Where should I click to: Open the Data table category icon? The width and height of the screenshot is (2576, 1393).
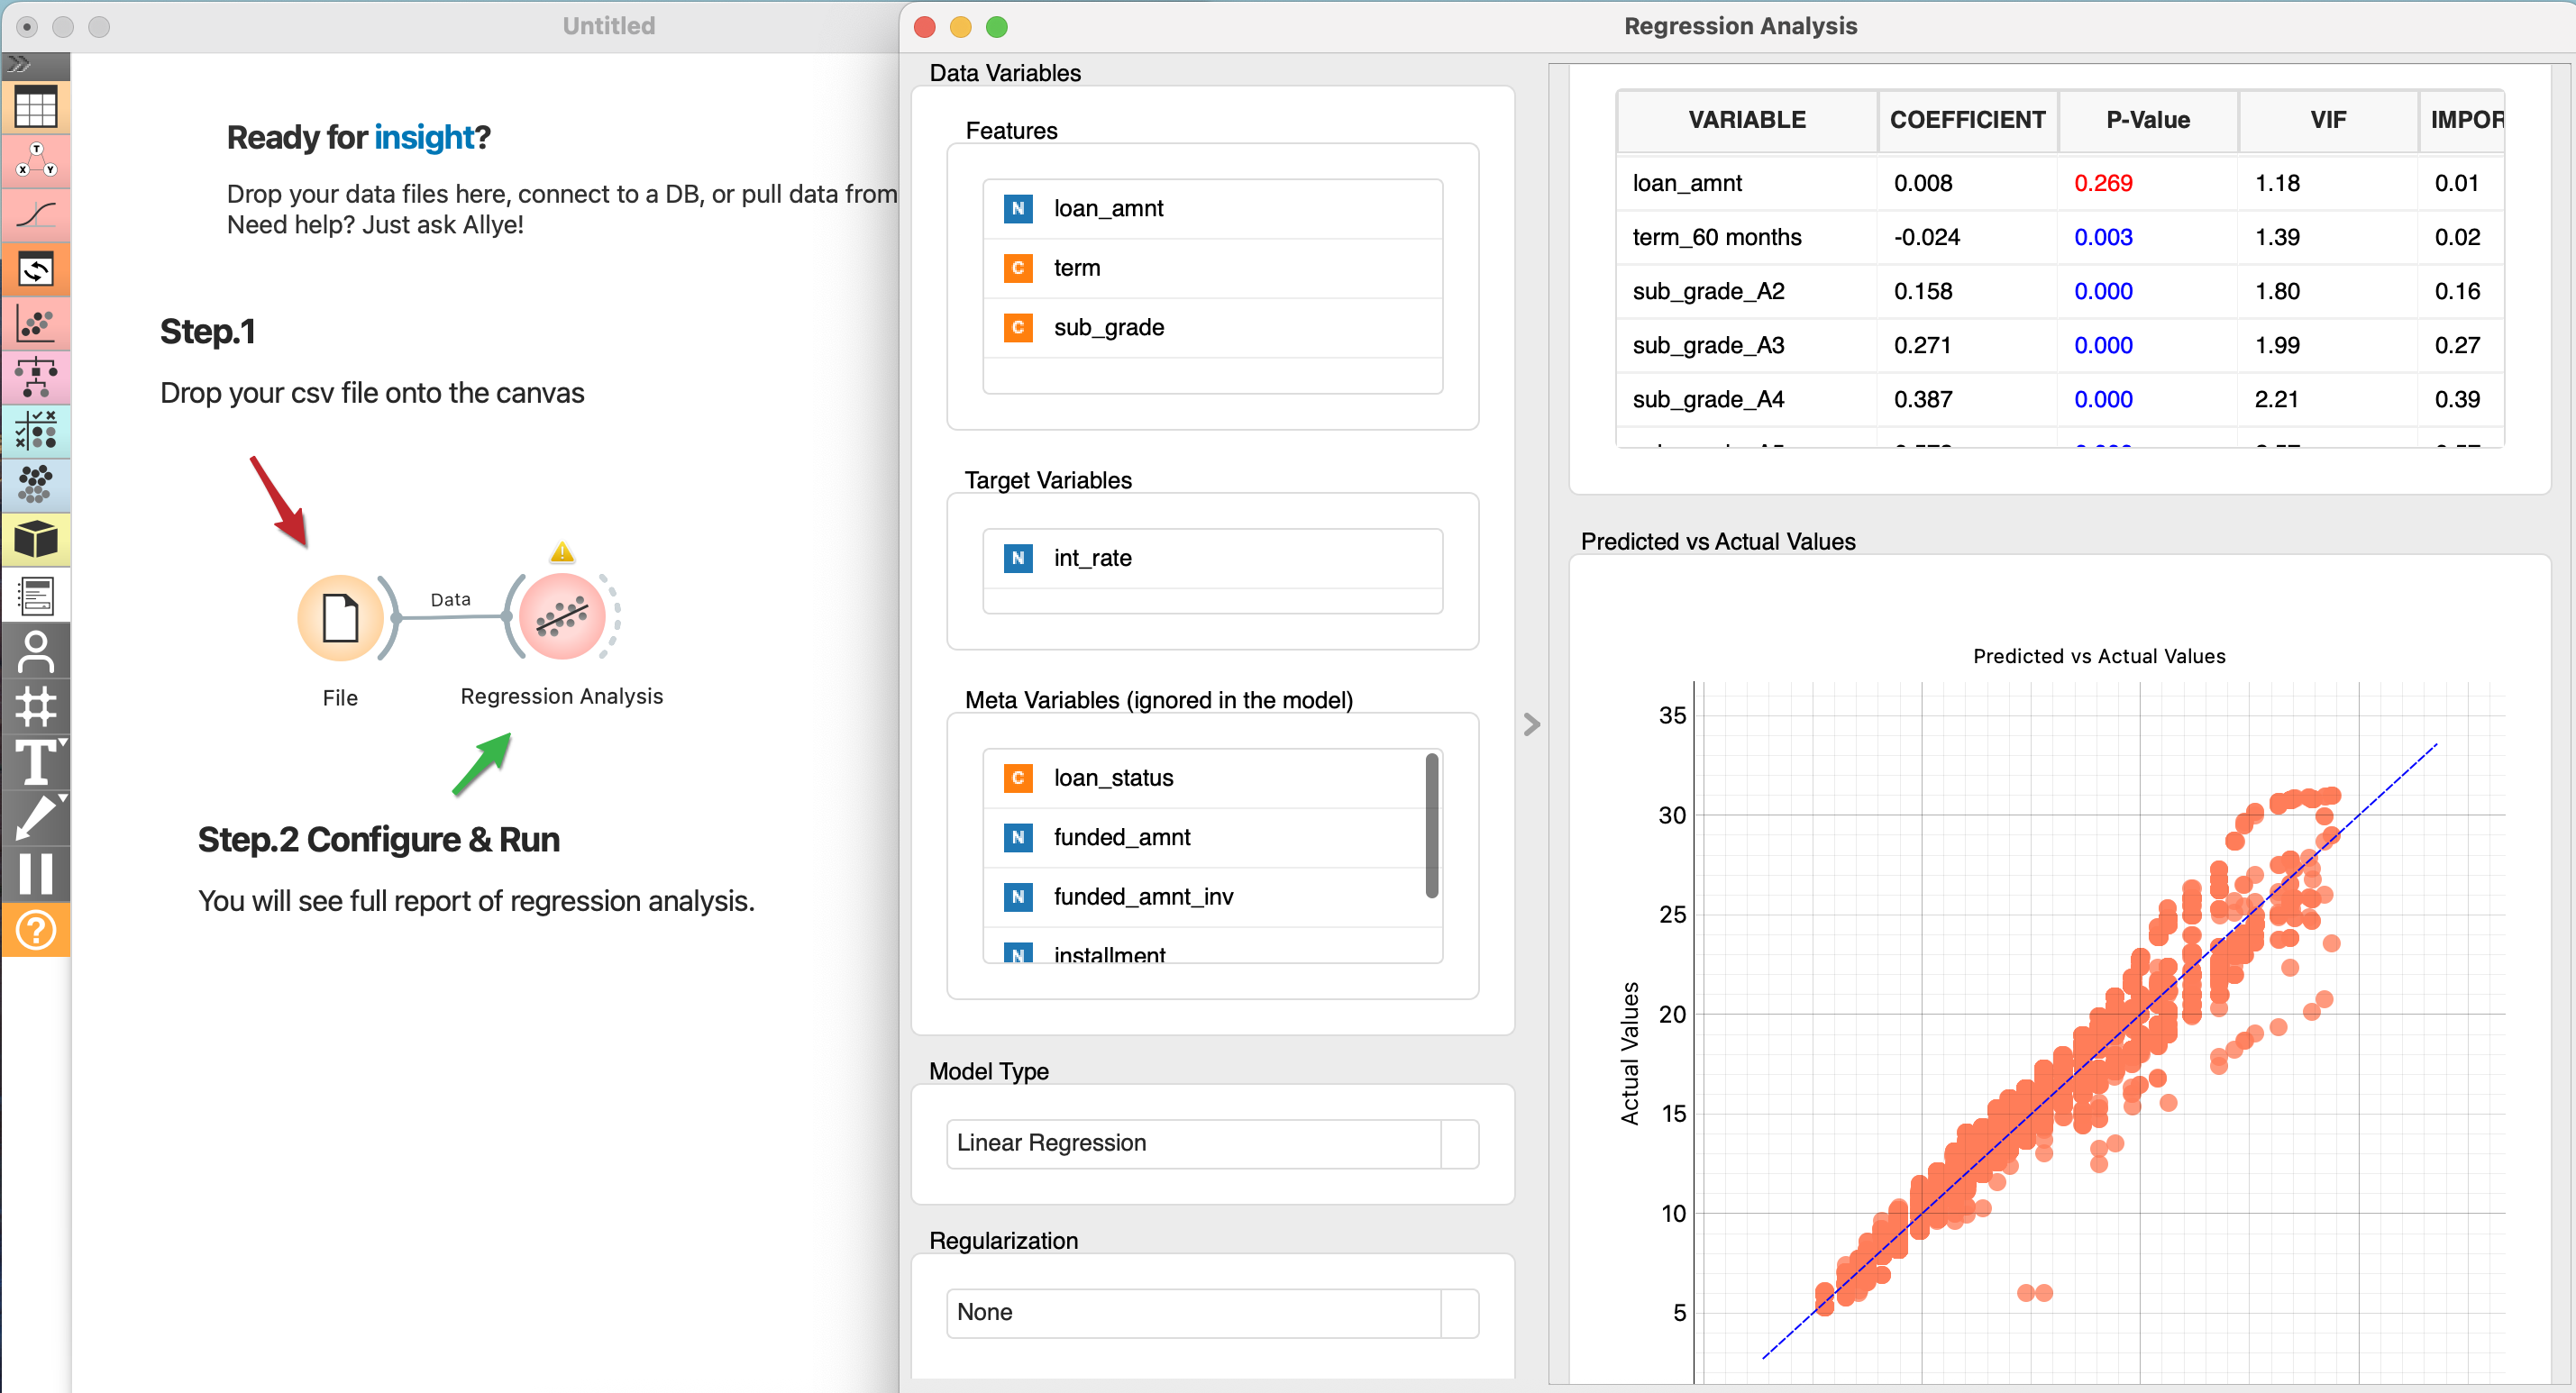point(36,107)
